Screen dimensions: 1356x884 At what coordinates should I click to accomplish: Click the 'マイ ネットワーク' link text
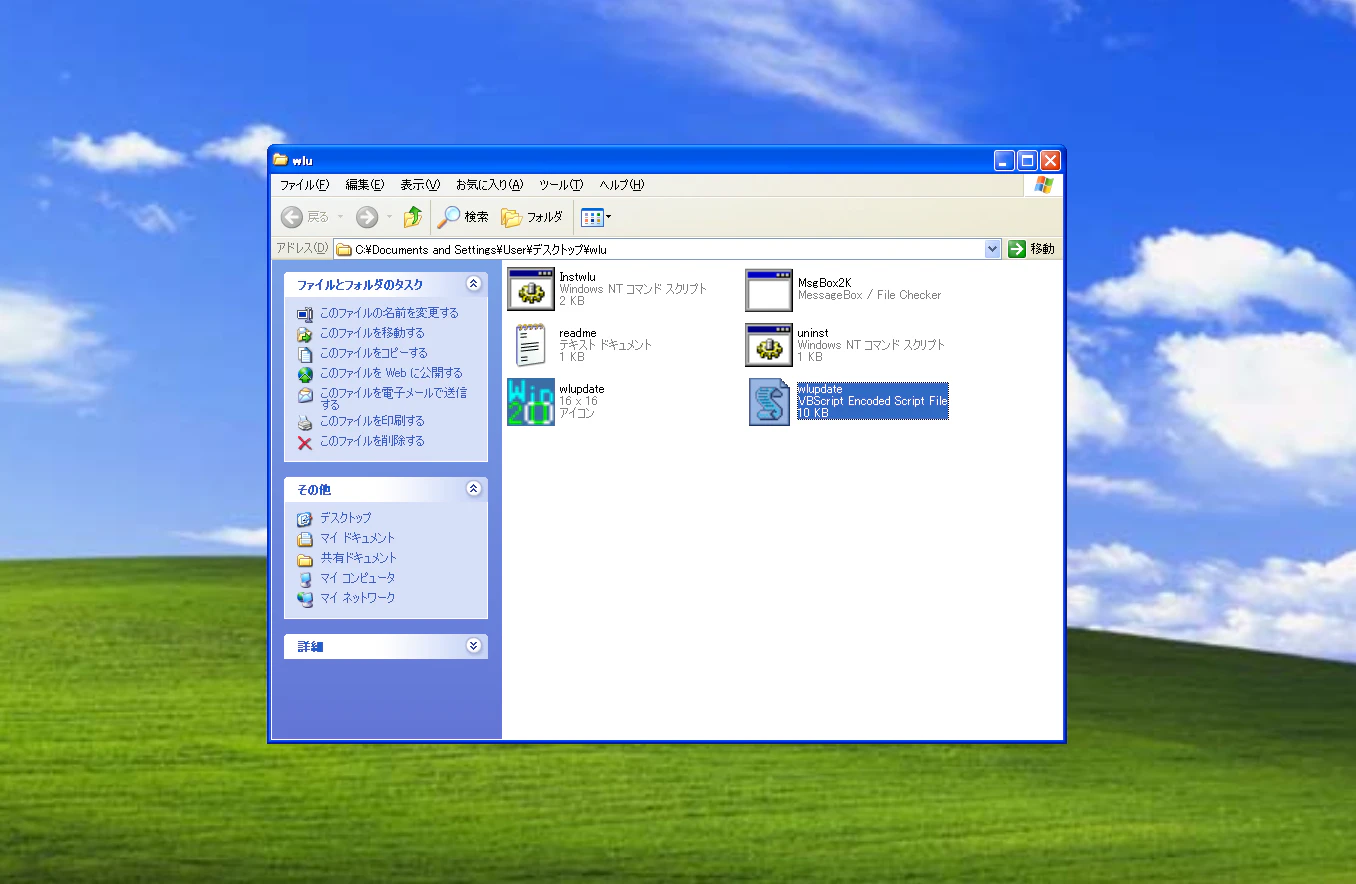[358, 598]
